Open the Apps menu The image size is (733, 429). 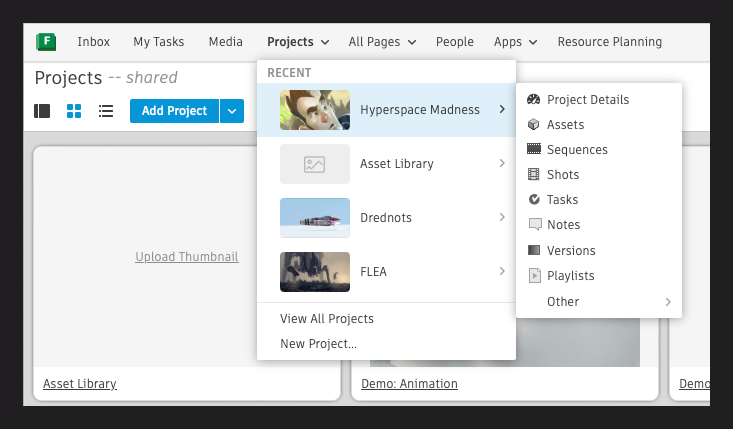point(515,42)
